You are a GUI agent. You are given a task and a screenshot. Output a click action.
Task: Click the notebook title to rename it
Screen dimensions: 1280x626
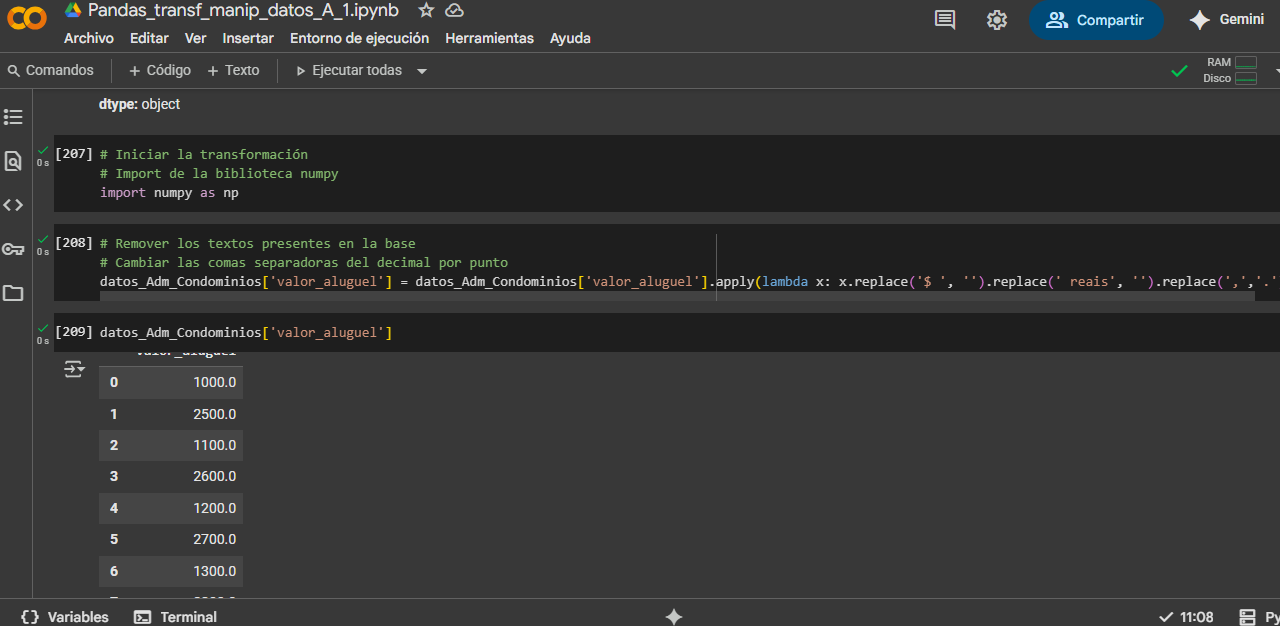243,10
